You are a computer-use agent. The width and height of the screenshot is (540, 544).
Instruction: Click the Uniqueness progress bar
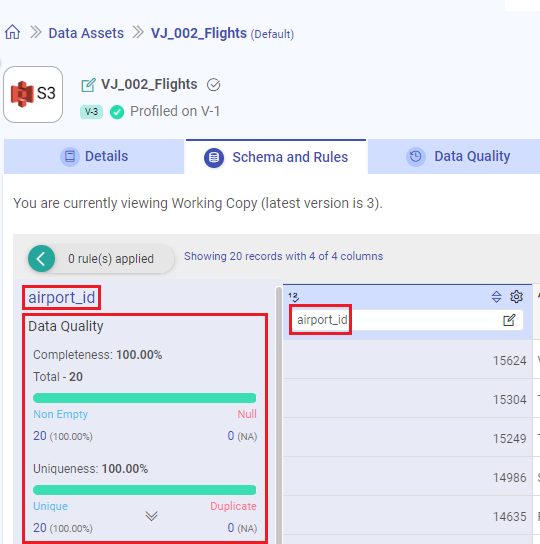[x=144, y=490]
